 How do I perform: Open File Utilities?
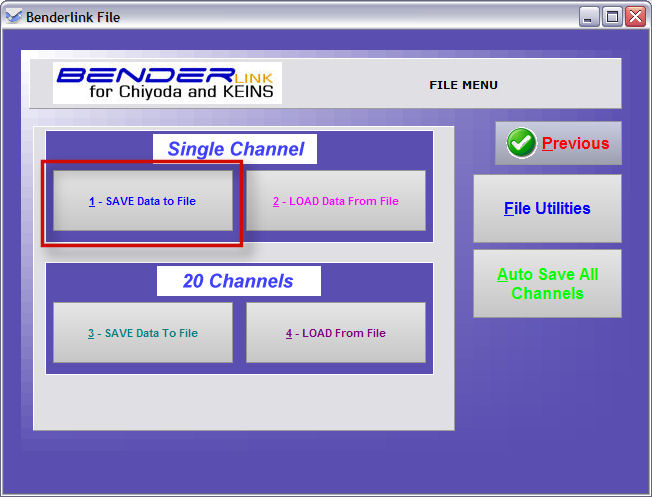click(547, 209)
